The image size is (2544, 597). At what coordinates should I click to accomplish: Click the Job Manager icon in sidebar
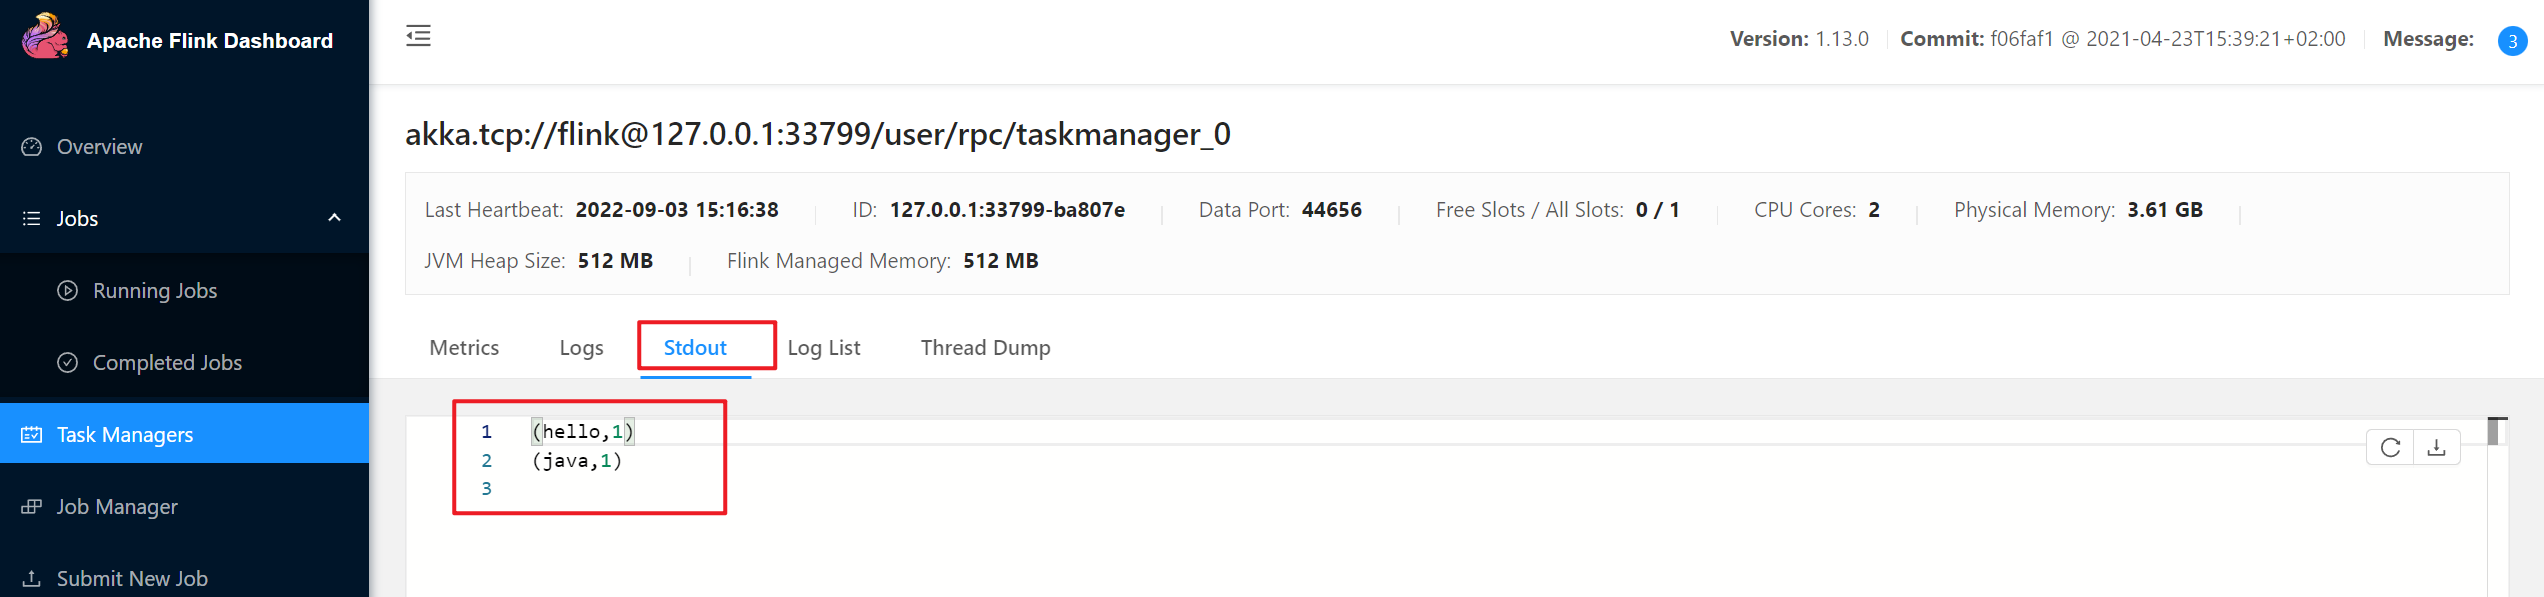click(32, 507)
